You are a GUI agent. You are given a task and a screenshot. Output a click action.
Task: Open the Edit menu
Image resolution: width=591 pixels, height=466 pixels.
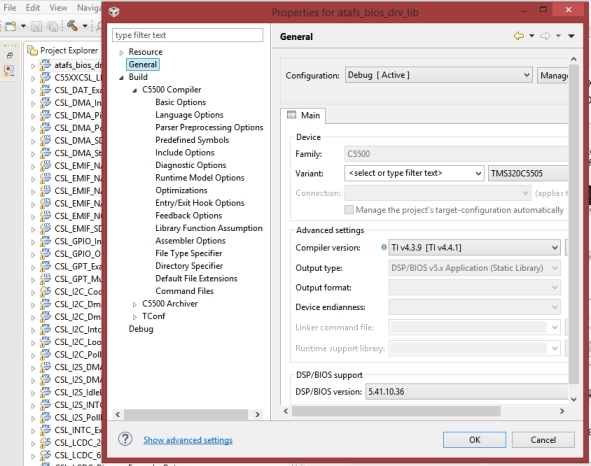pyautogui.click(x=33, y=8)
